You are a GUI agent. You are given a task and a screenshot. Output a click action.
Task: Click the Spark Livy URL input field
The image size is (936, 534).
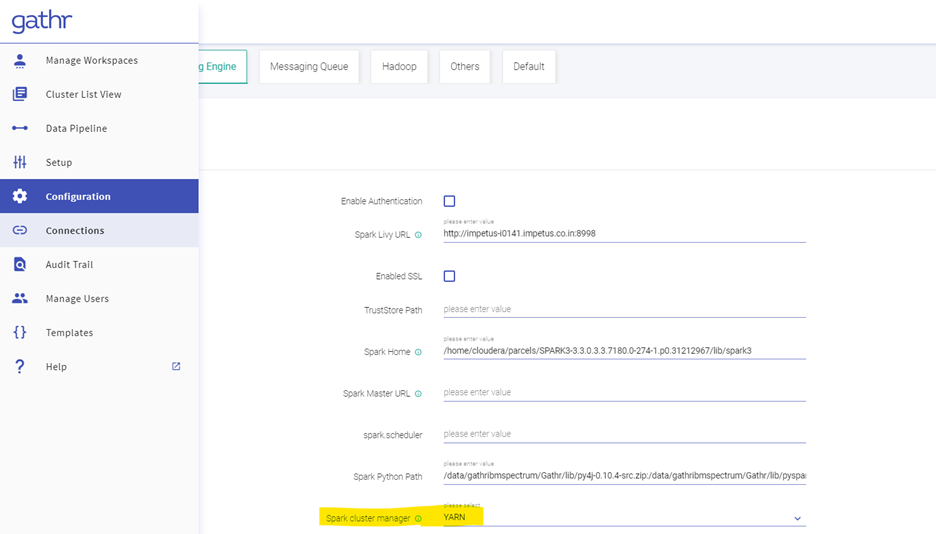(624, 234)
